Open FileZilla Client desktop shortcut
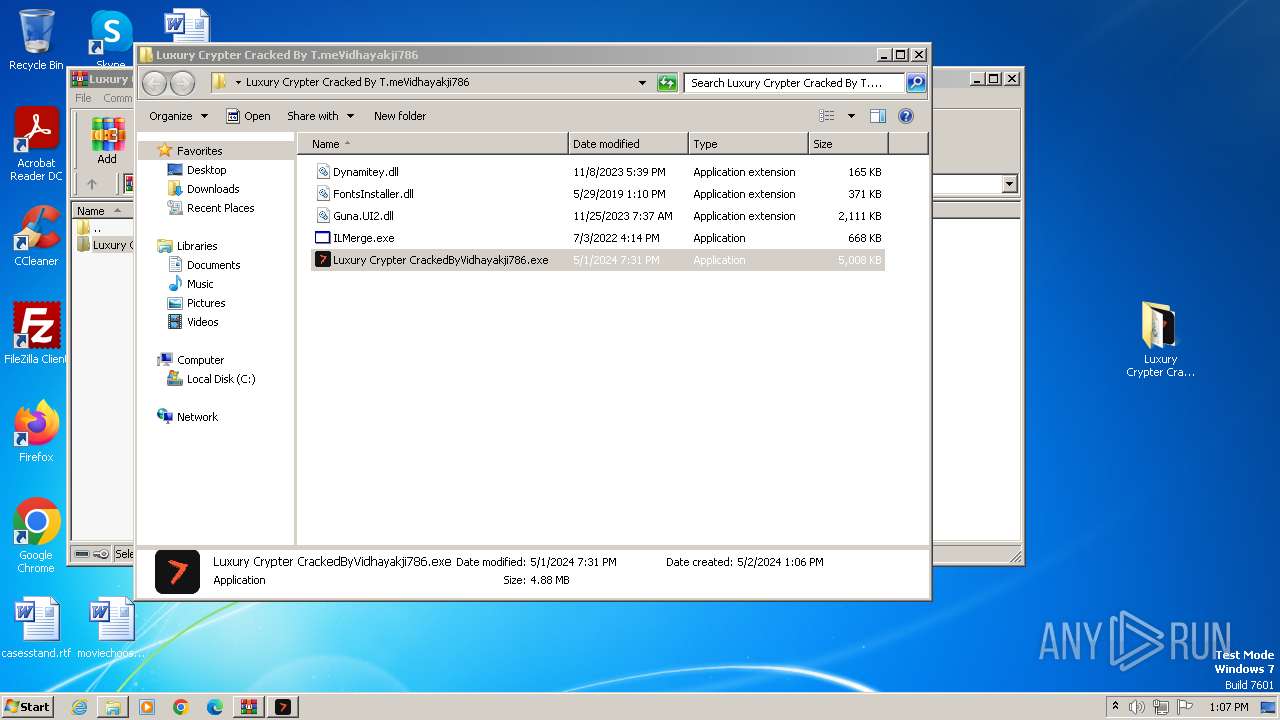Viewport: 1280px width, 720px height. tap(36, 334)
